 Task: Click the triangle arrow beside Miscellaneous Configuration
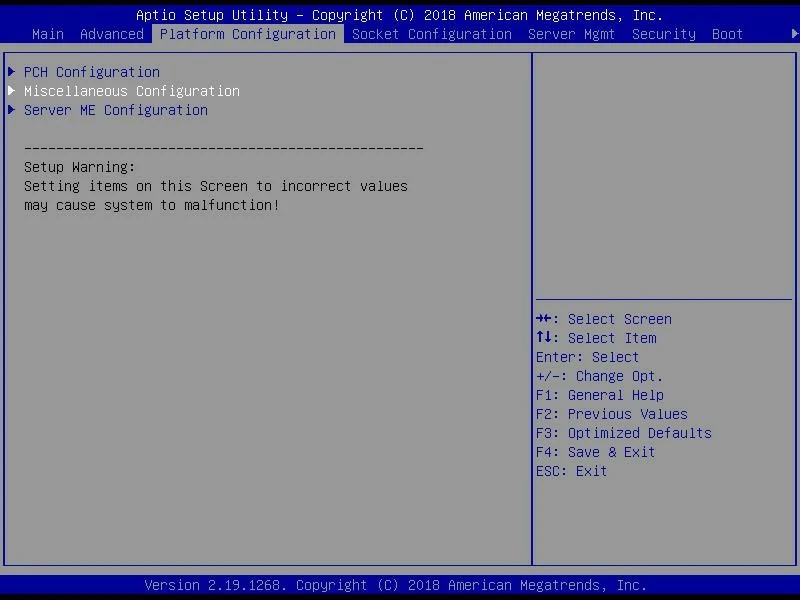[x=12, y=91]
